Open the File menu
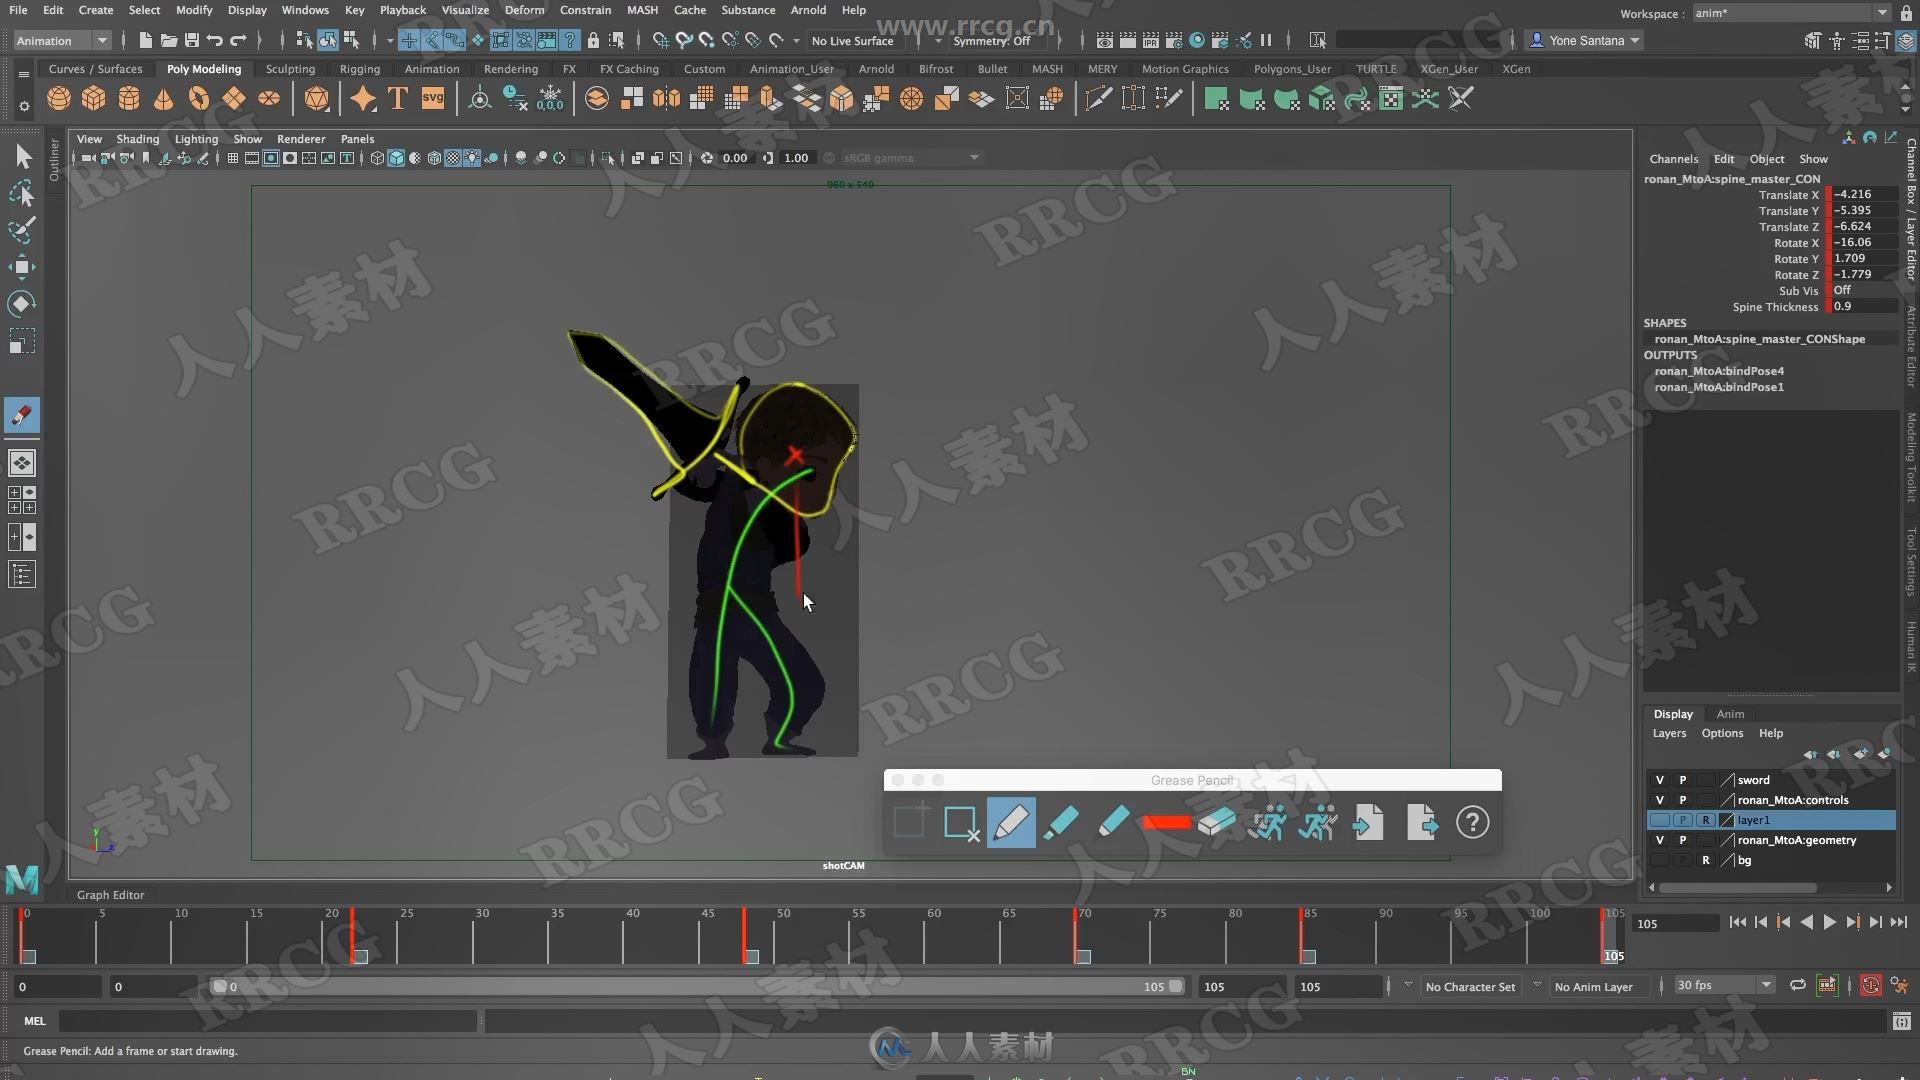This screenshot has width=1920, height=1080. pyautogui.click(x=18, y=11)
